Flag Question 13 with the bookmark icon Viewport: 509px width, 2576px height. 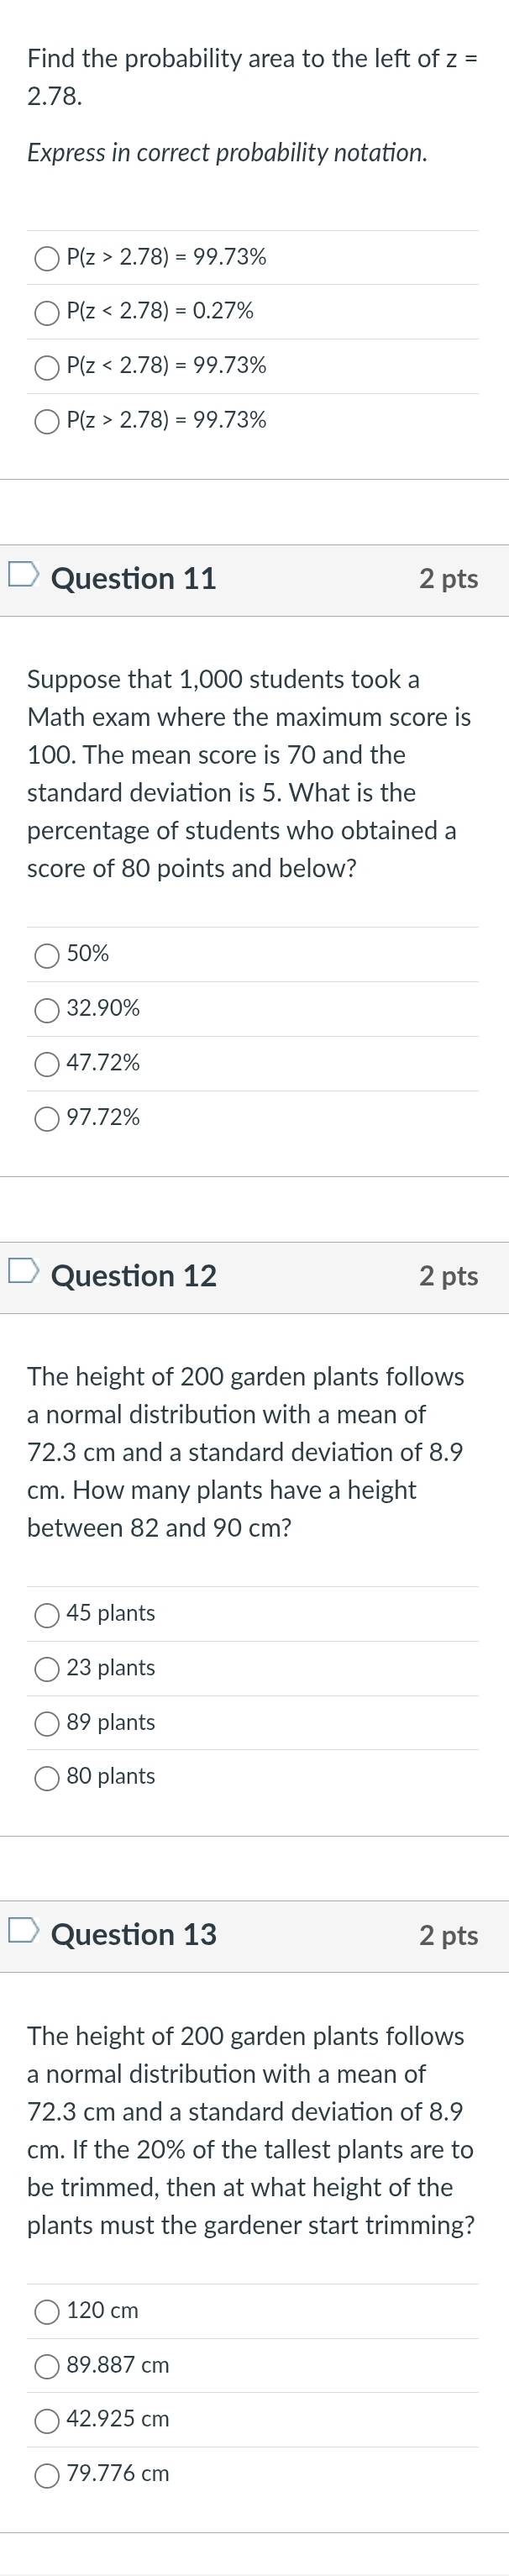(x=23, y=1929)
